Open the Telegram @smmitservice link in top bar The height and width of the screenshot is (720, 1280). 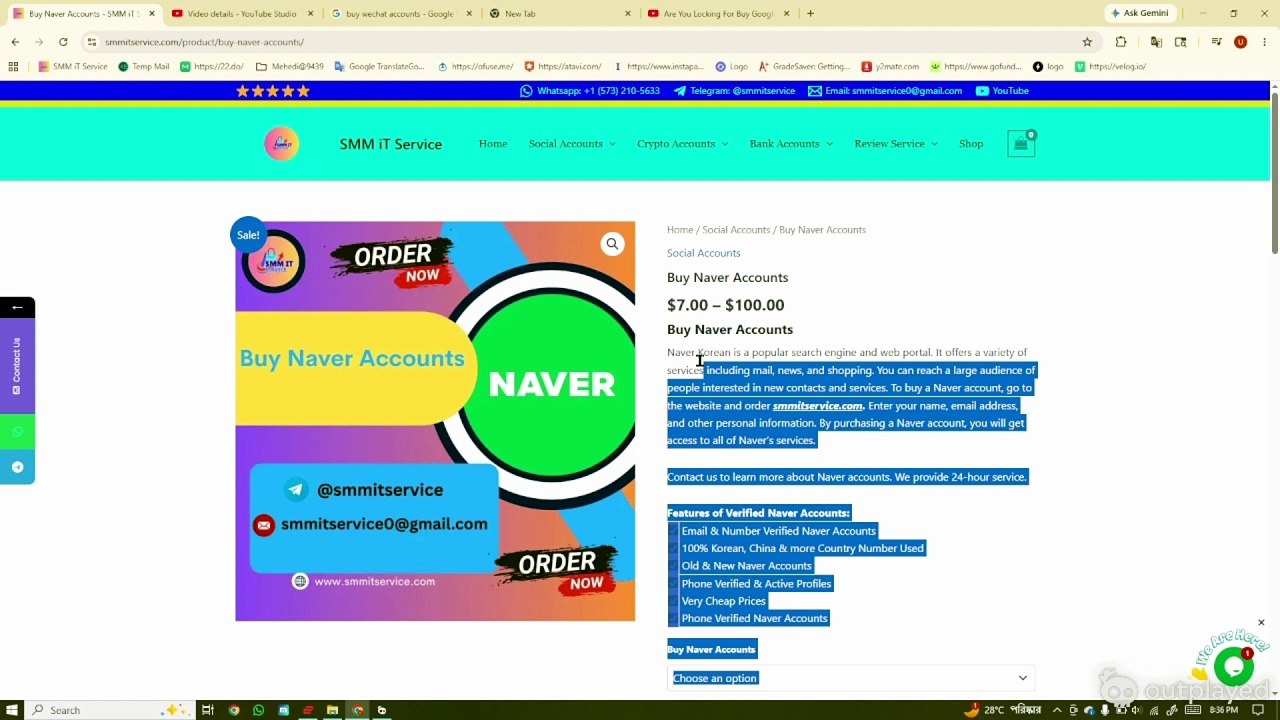pyautogui.click(x=734, y=91)
